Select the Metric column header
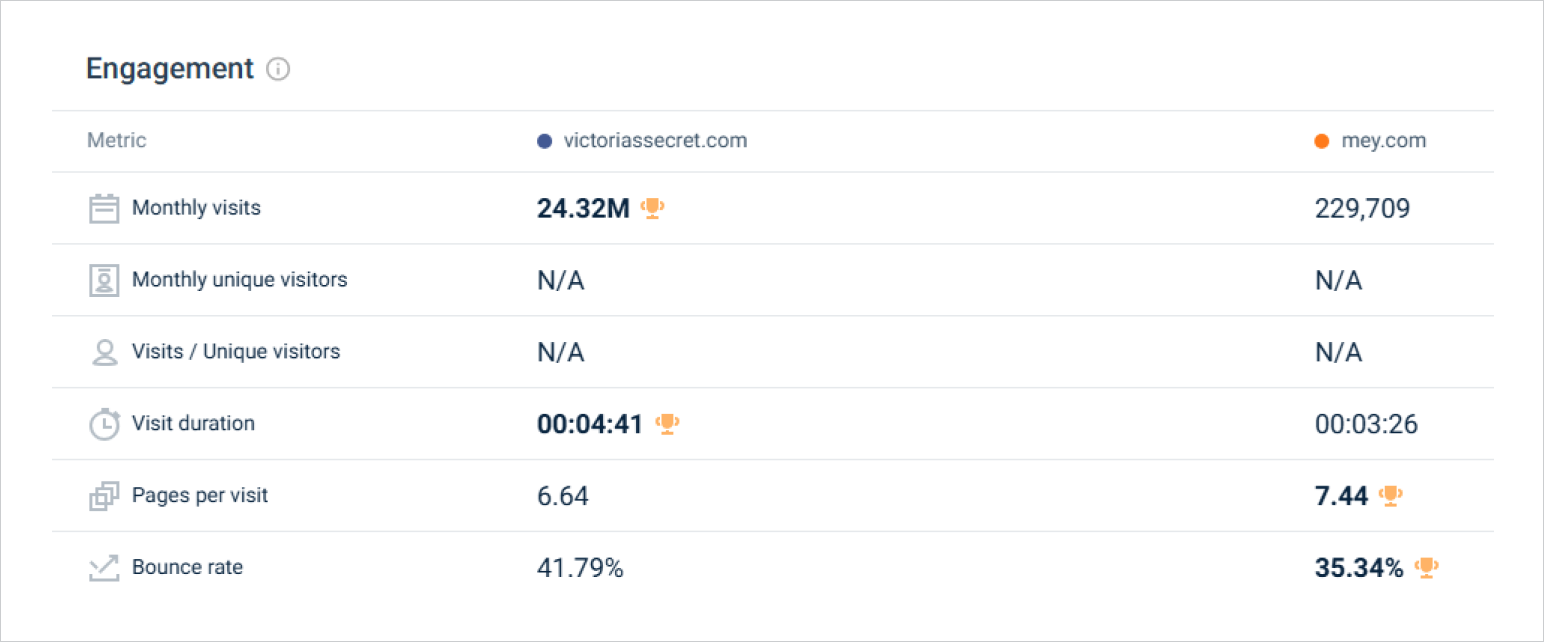This screenshot has width=1544, height=642. pyautogui.click(x=116, y=140)
